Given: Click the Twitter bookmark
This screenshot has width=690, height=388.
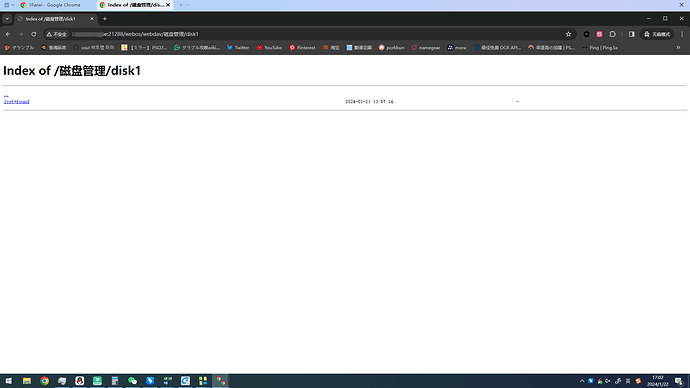Looking at the screenshot, I should click(238, 48).
